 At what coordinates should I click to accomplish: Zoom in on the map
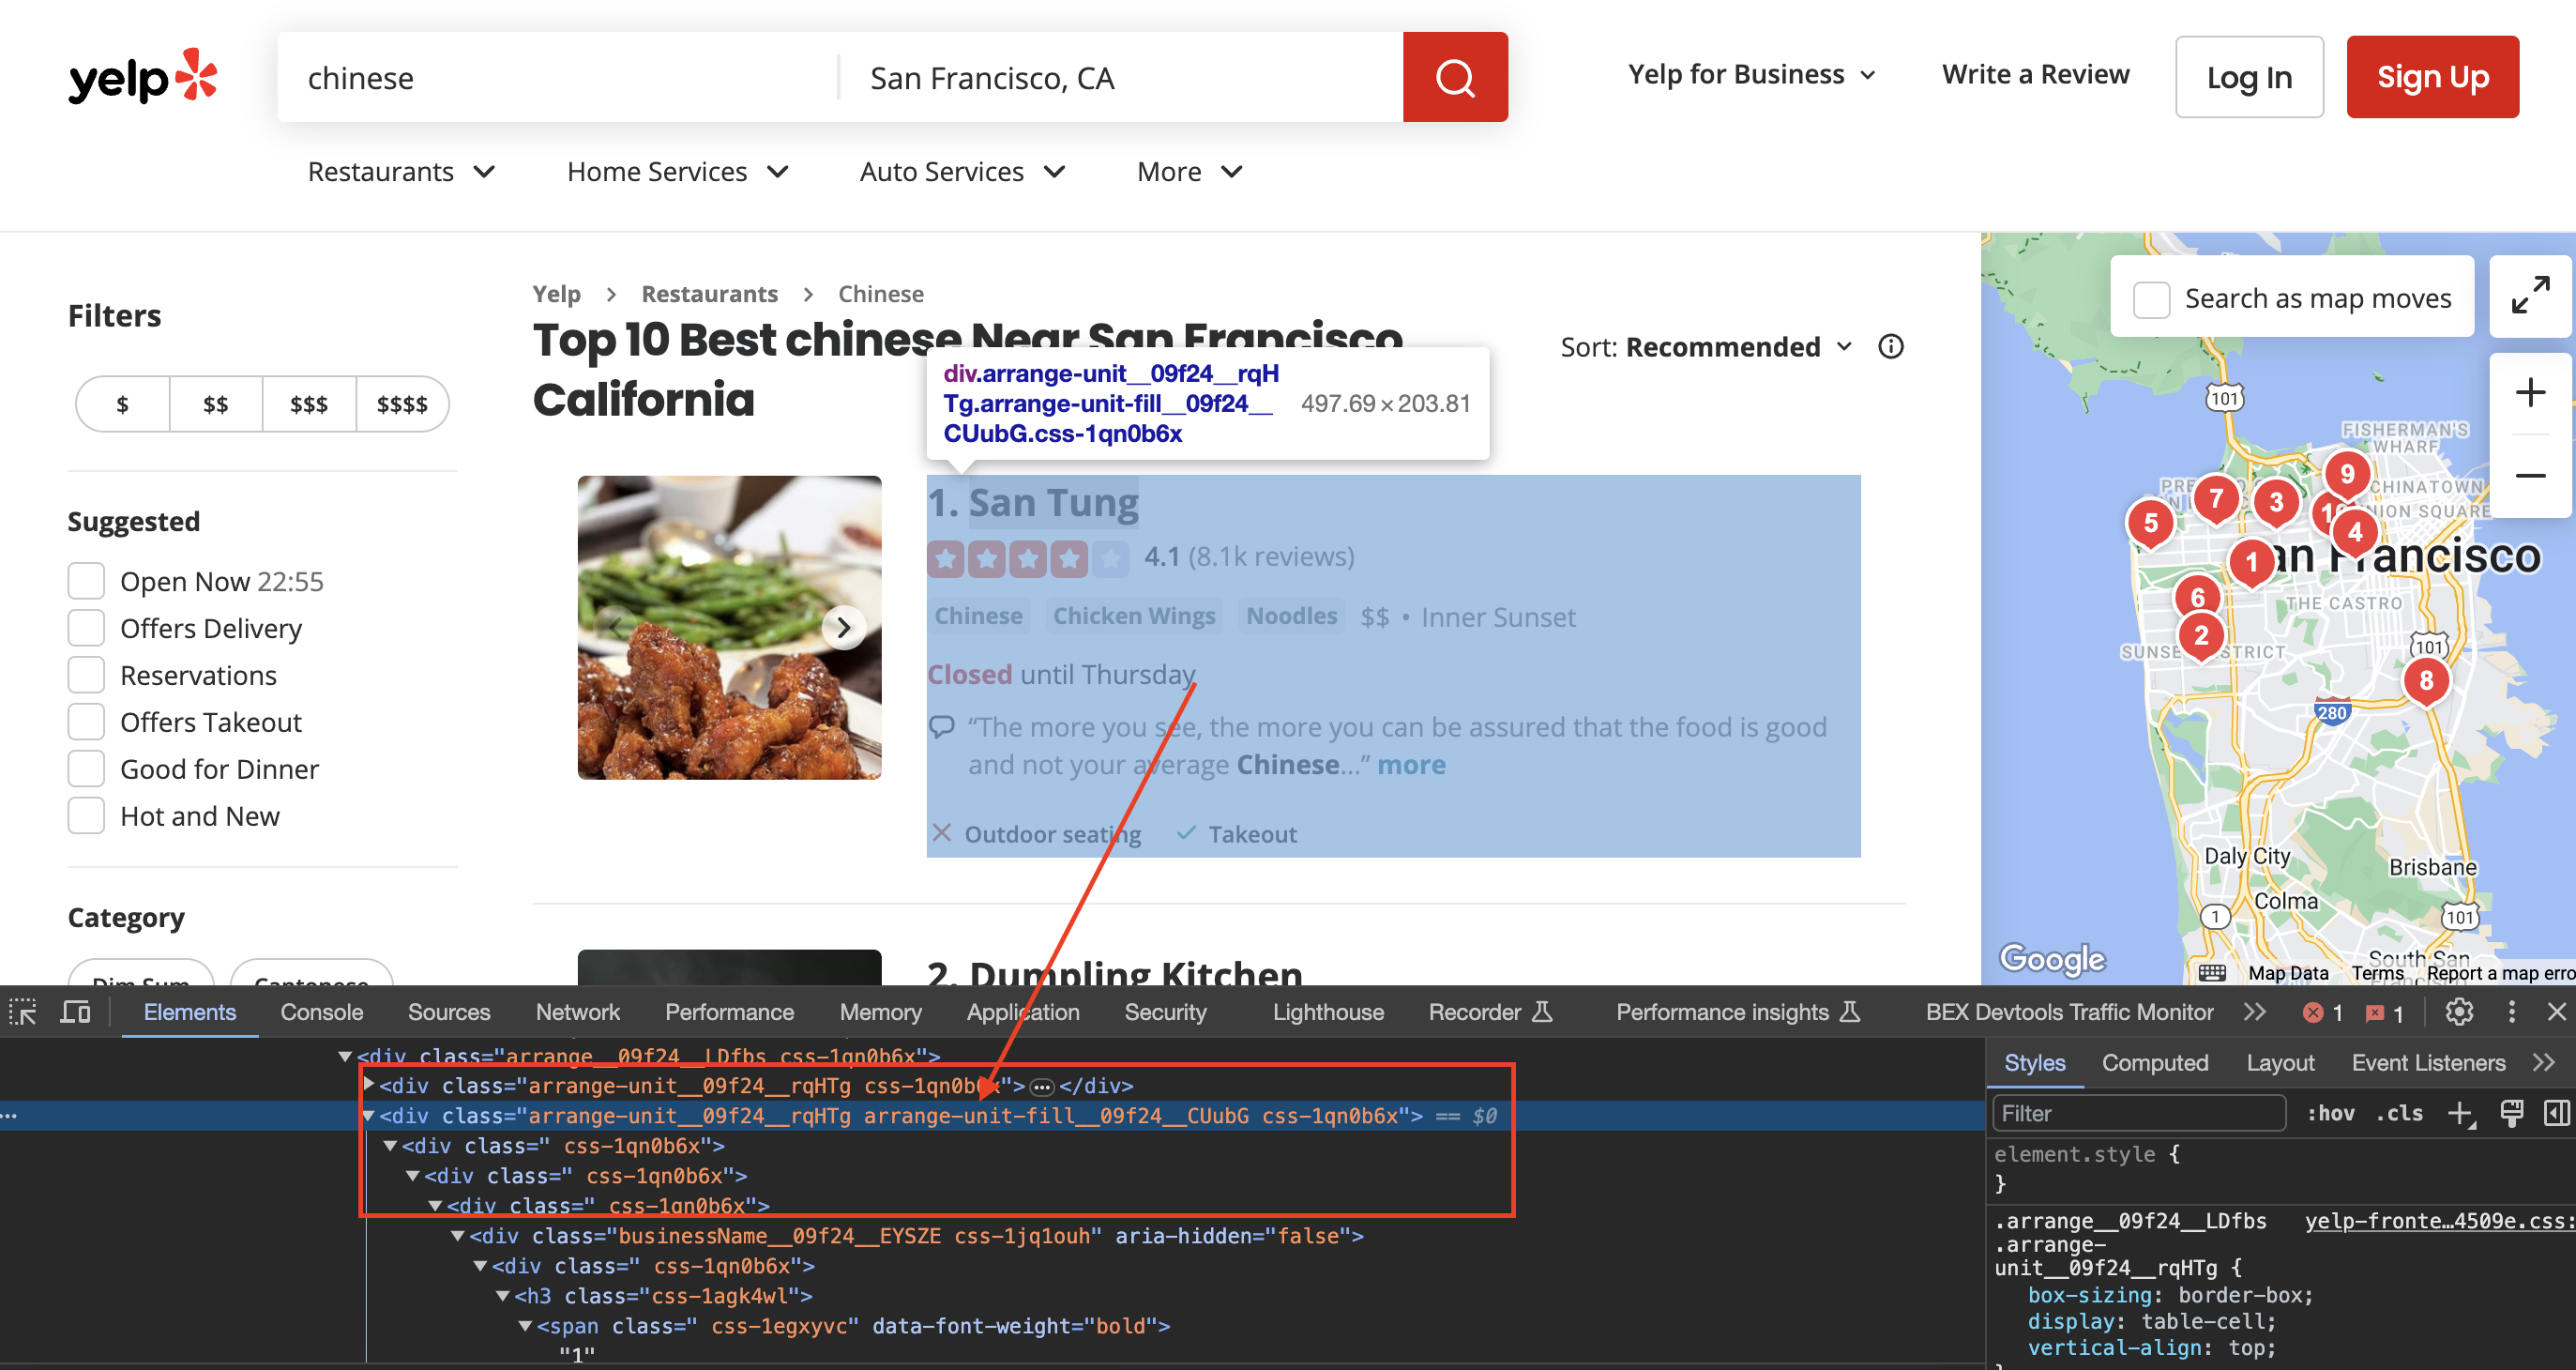coord(2530,392)
